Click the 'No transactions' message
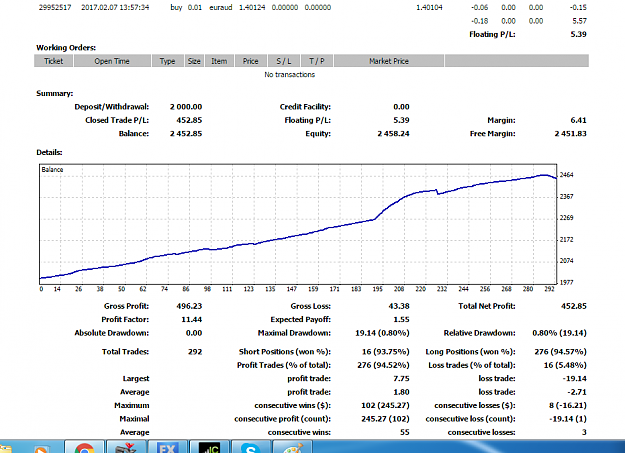625x453 pixels. [x=289, y=75]
